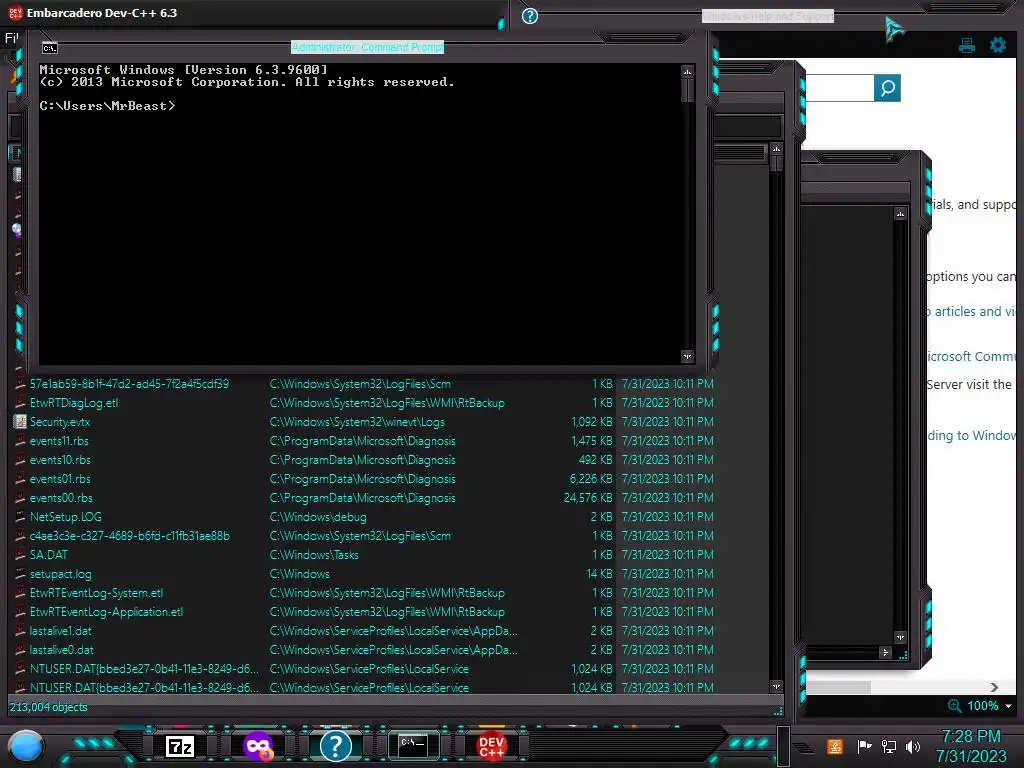Select the file c4ae3c3e-c327-4689-b6fd-c11fb31ae88b
Viewport: 1024px width, 768px height.
coord(129,536)
